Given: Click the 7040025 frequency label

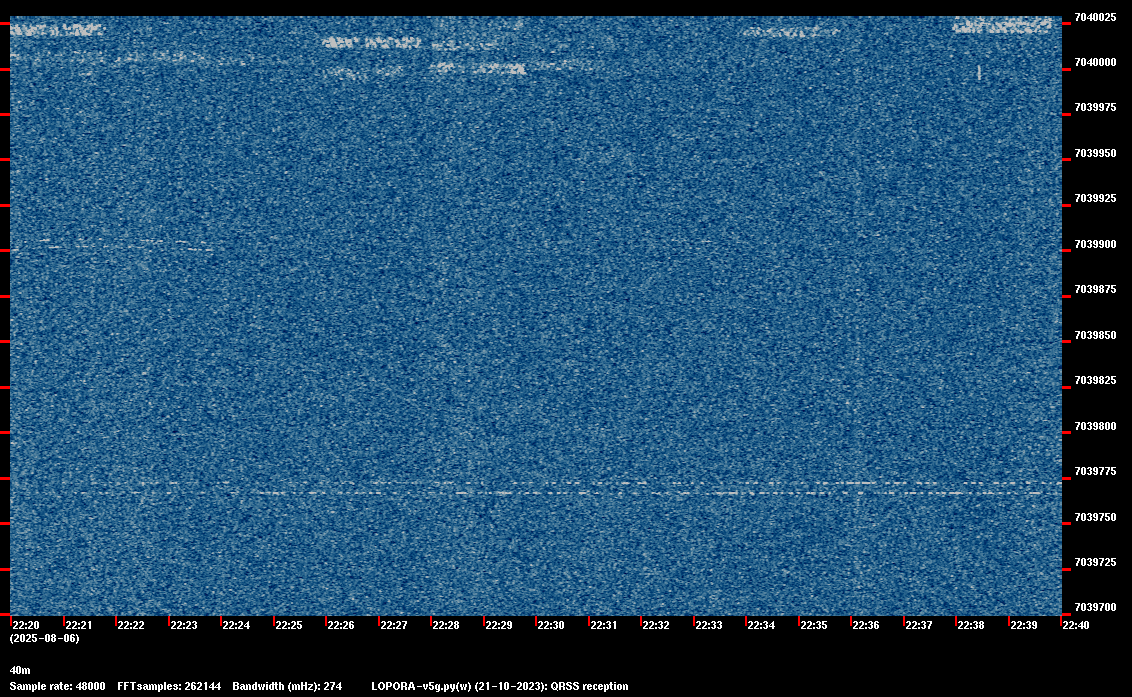Looking at the screenshot, I should point(1095,17).
